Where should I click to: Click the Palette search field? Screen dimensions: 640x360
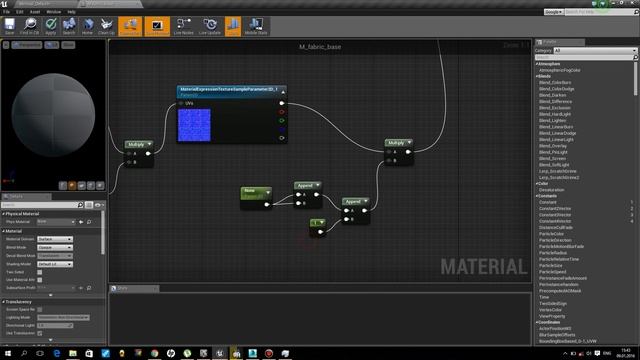click(584, 58)
